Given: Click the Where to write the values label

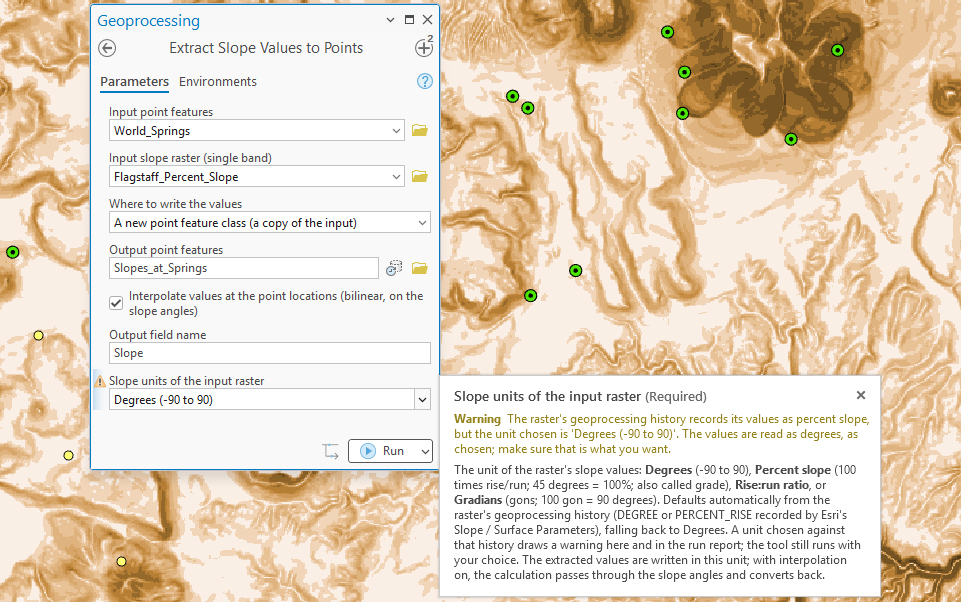Looking at the screenshot, I should pyautogui.click(x=175, y=204).
